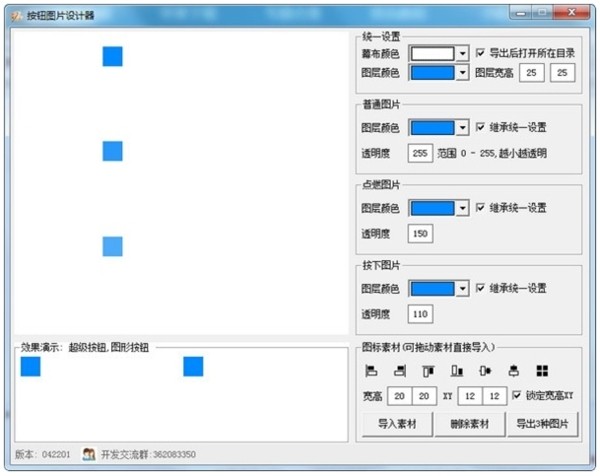Click the lightest blue square on the canvas
Screen dimensions: 600x476
[112, 246]
